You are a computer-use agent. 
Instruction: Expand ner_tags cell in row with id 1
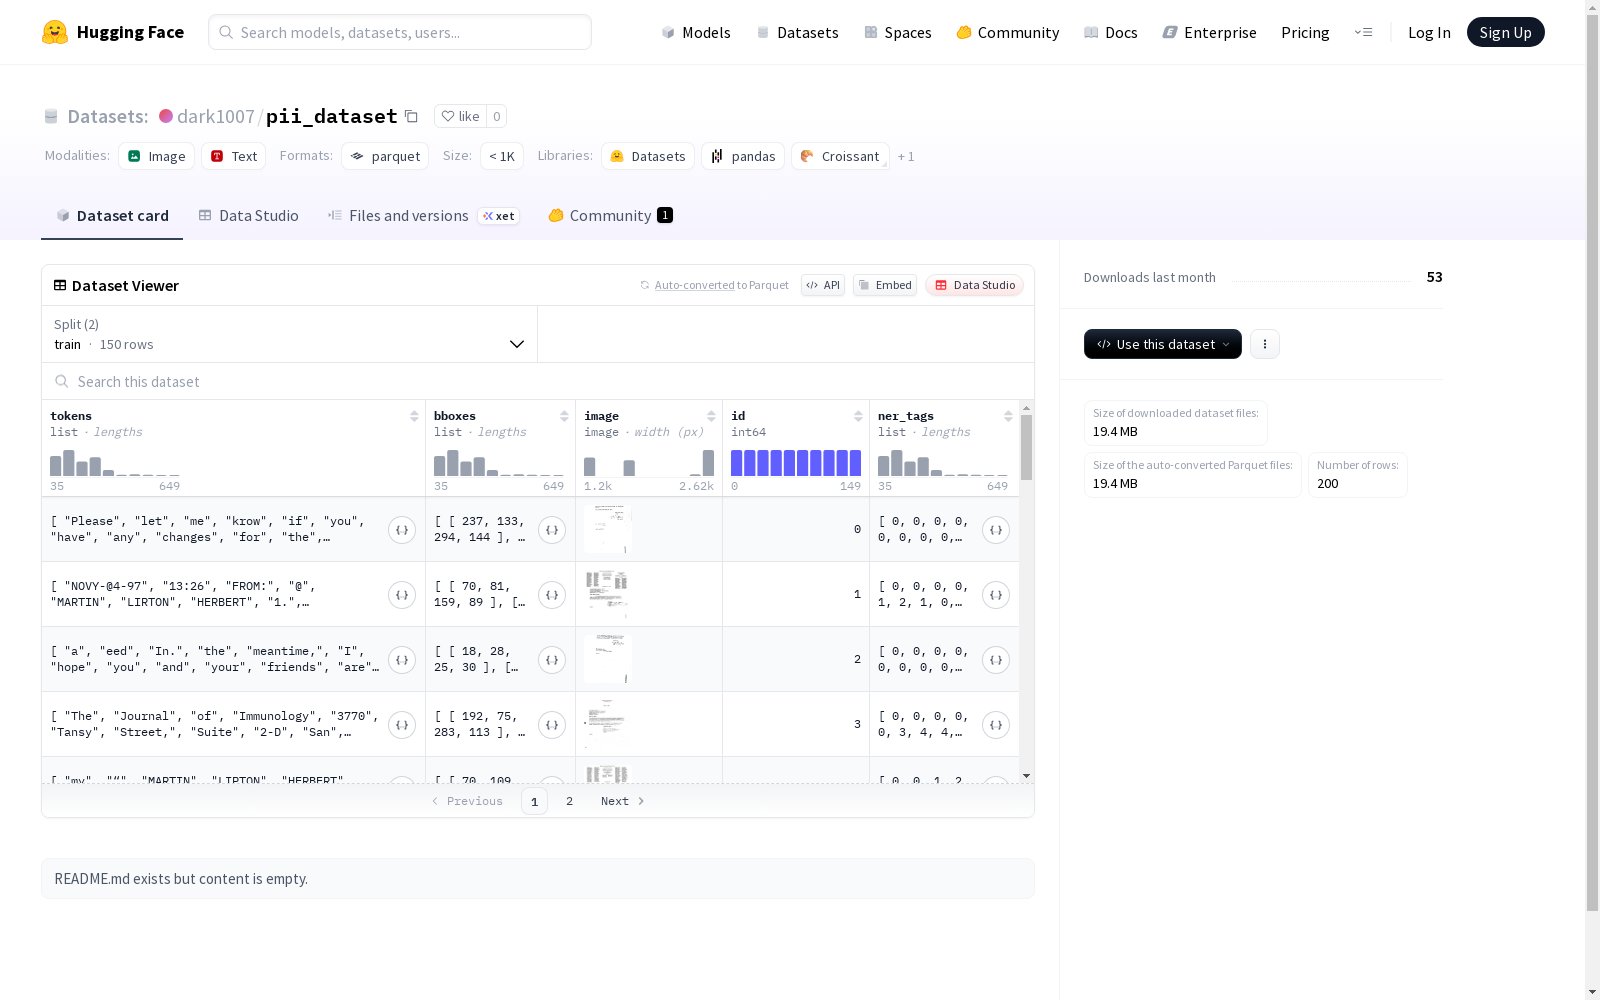tap(996, 595)
